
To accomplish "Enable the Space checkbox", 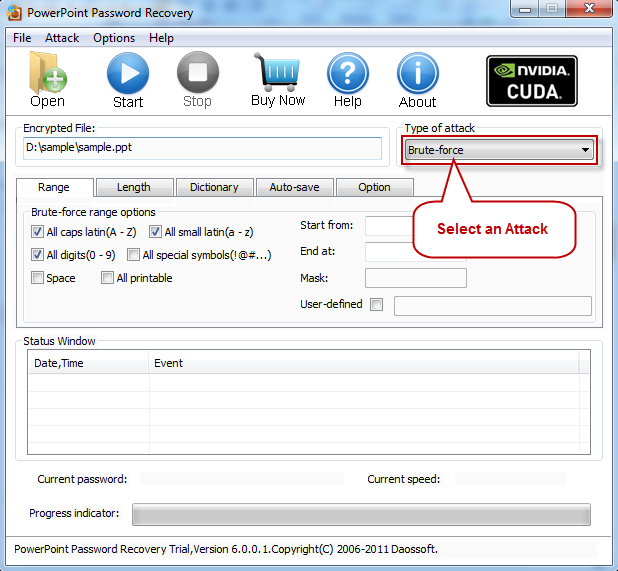I will pos(37,277).
